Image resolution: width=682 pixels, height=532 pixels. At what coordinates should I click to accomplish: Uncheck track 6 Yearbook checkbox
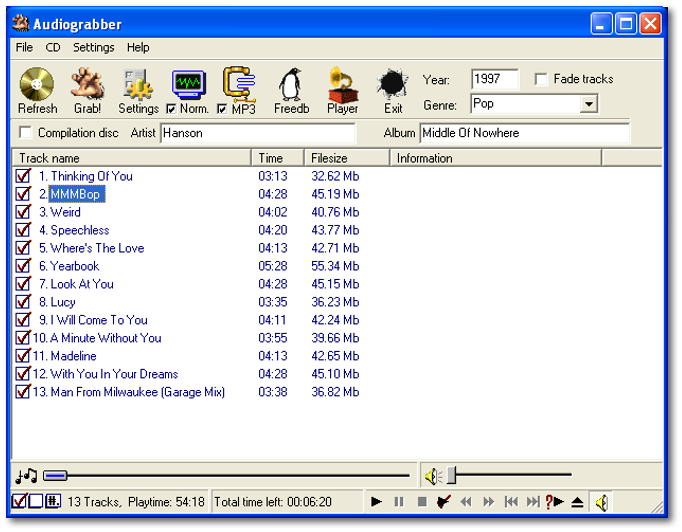pos(23,265)
